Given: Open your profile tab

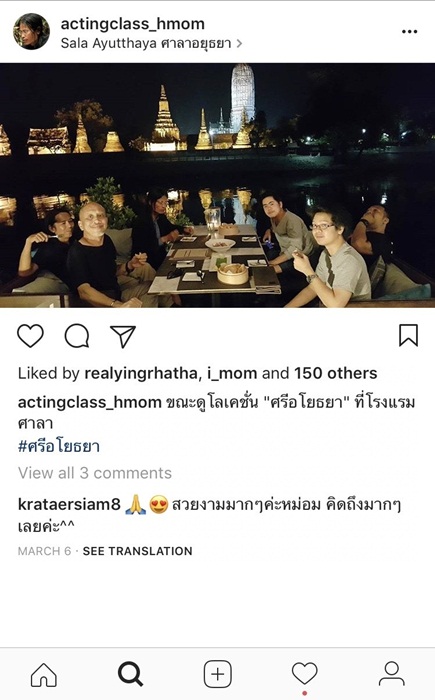Looking at the screenshot, I should tap(392, 674).
